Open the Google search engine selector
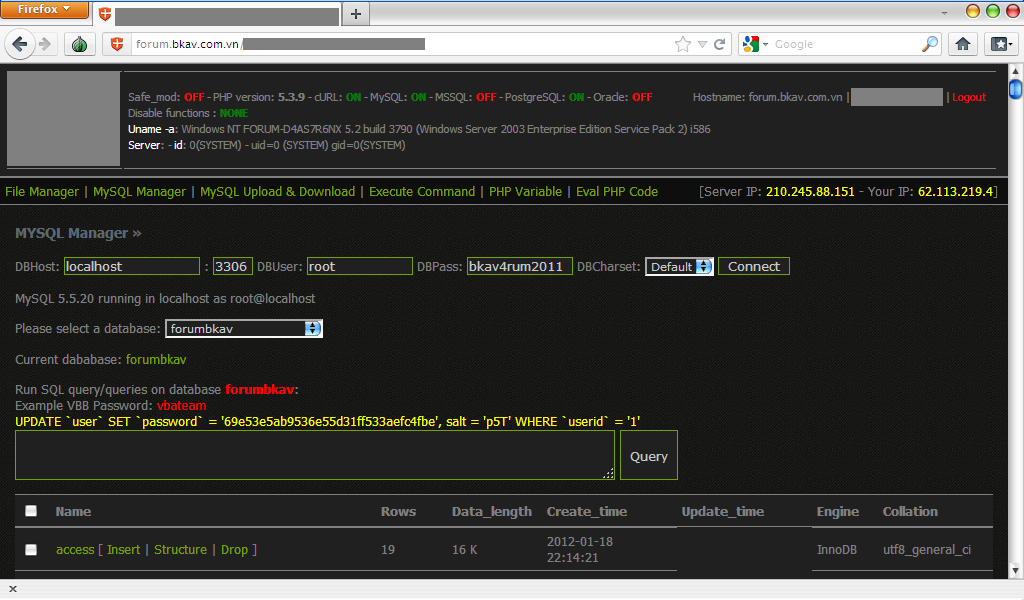Screen dimensions: 1024x600 coord(755,44)
